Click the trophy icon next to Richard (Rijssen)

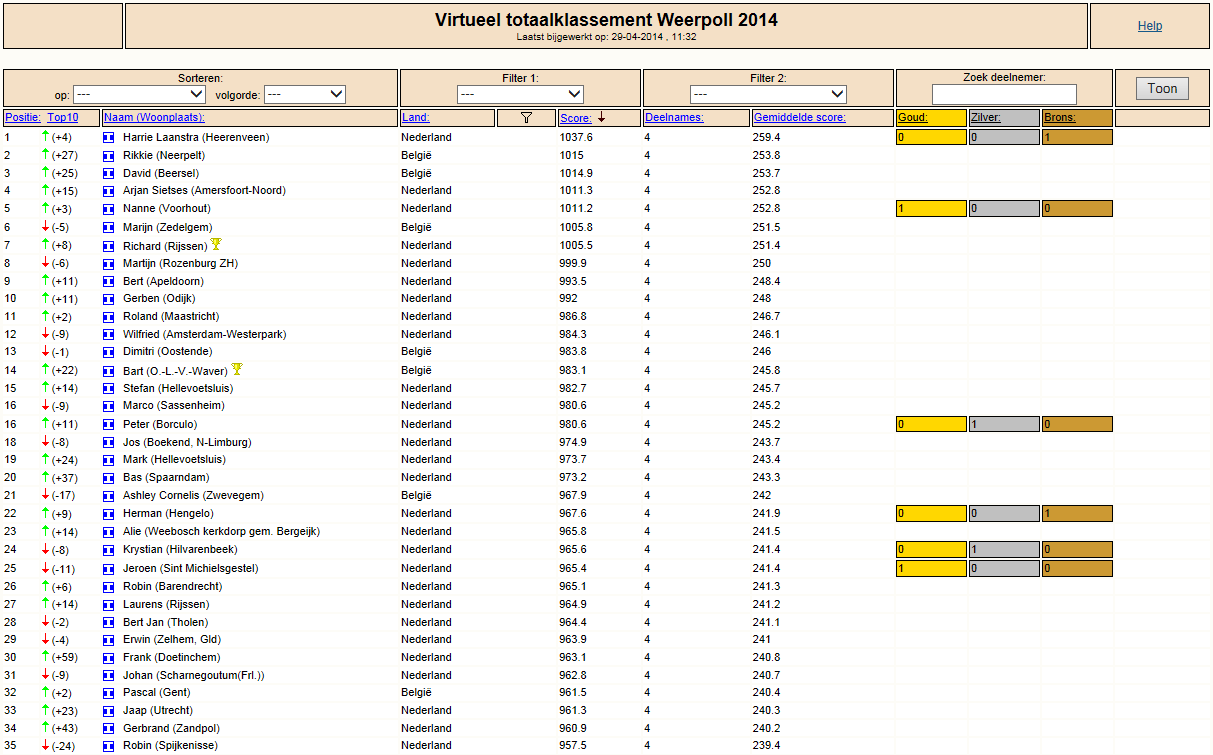coord(216,245)
